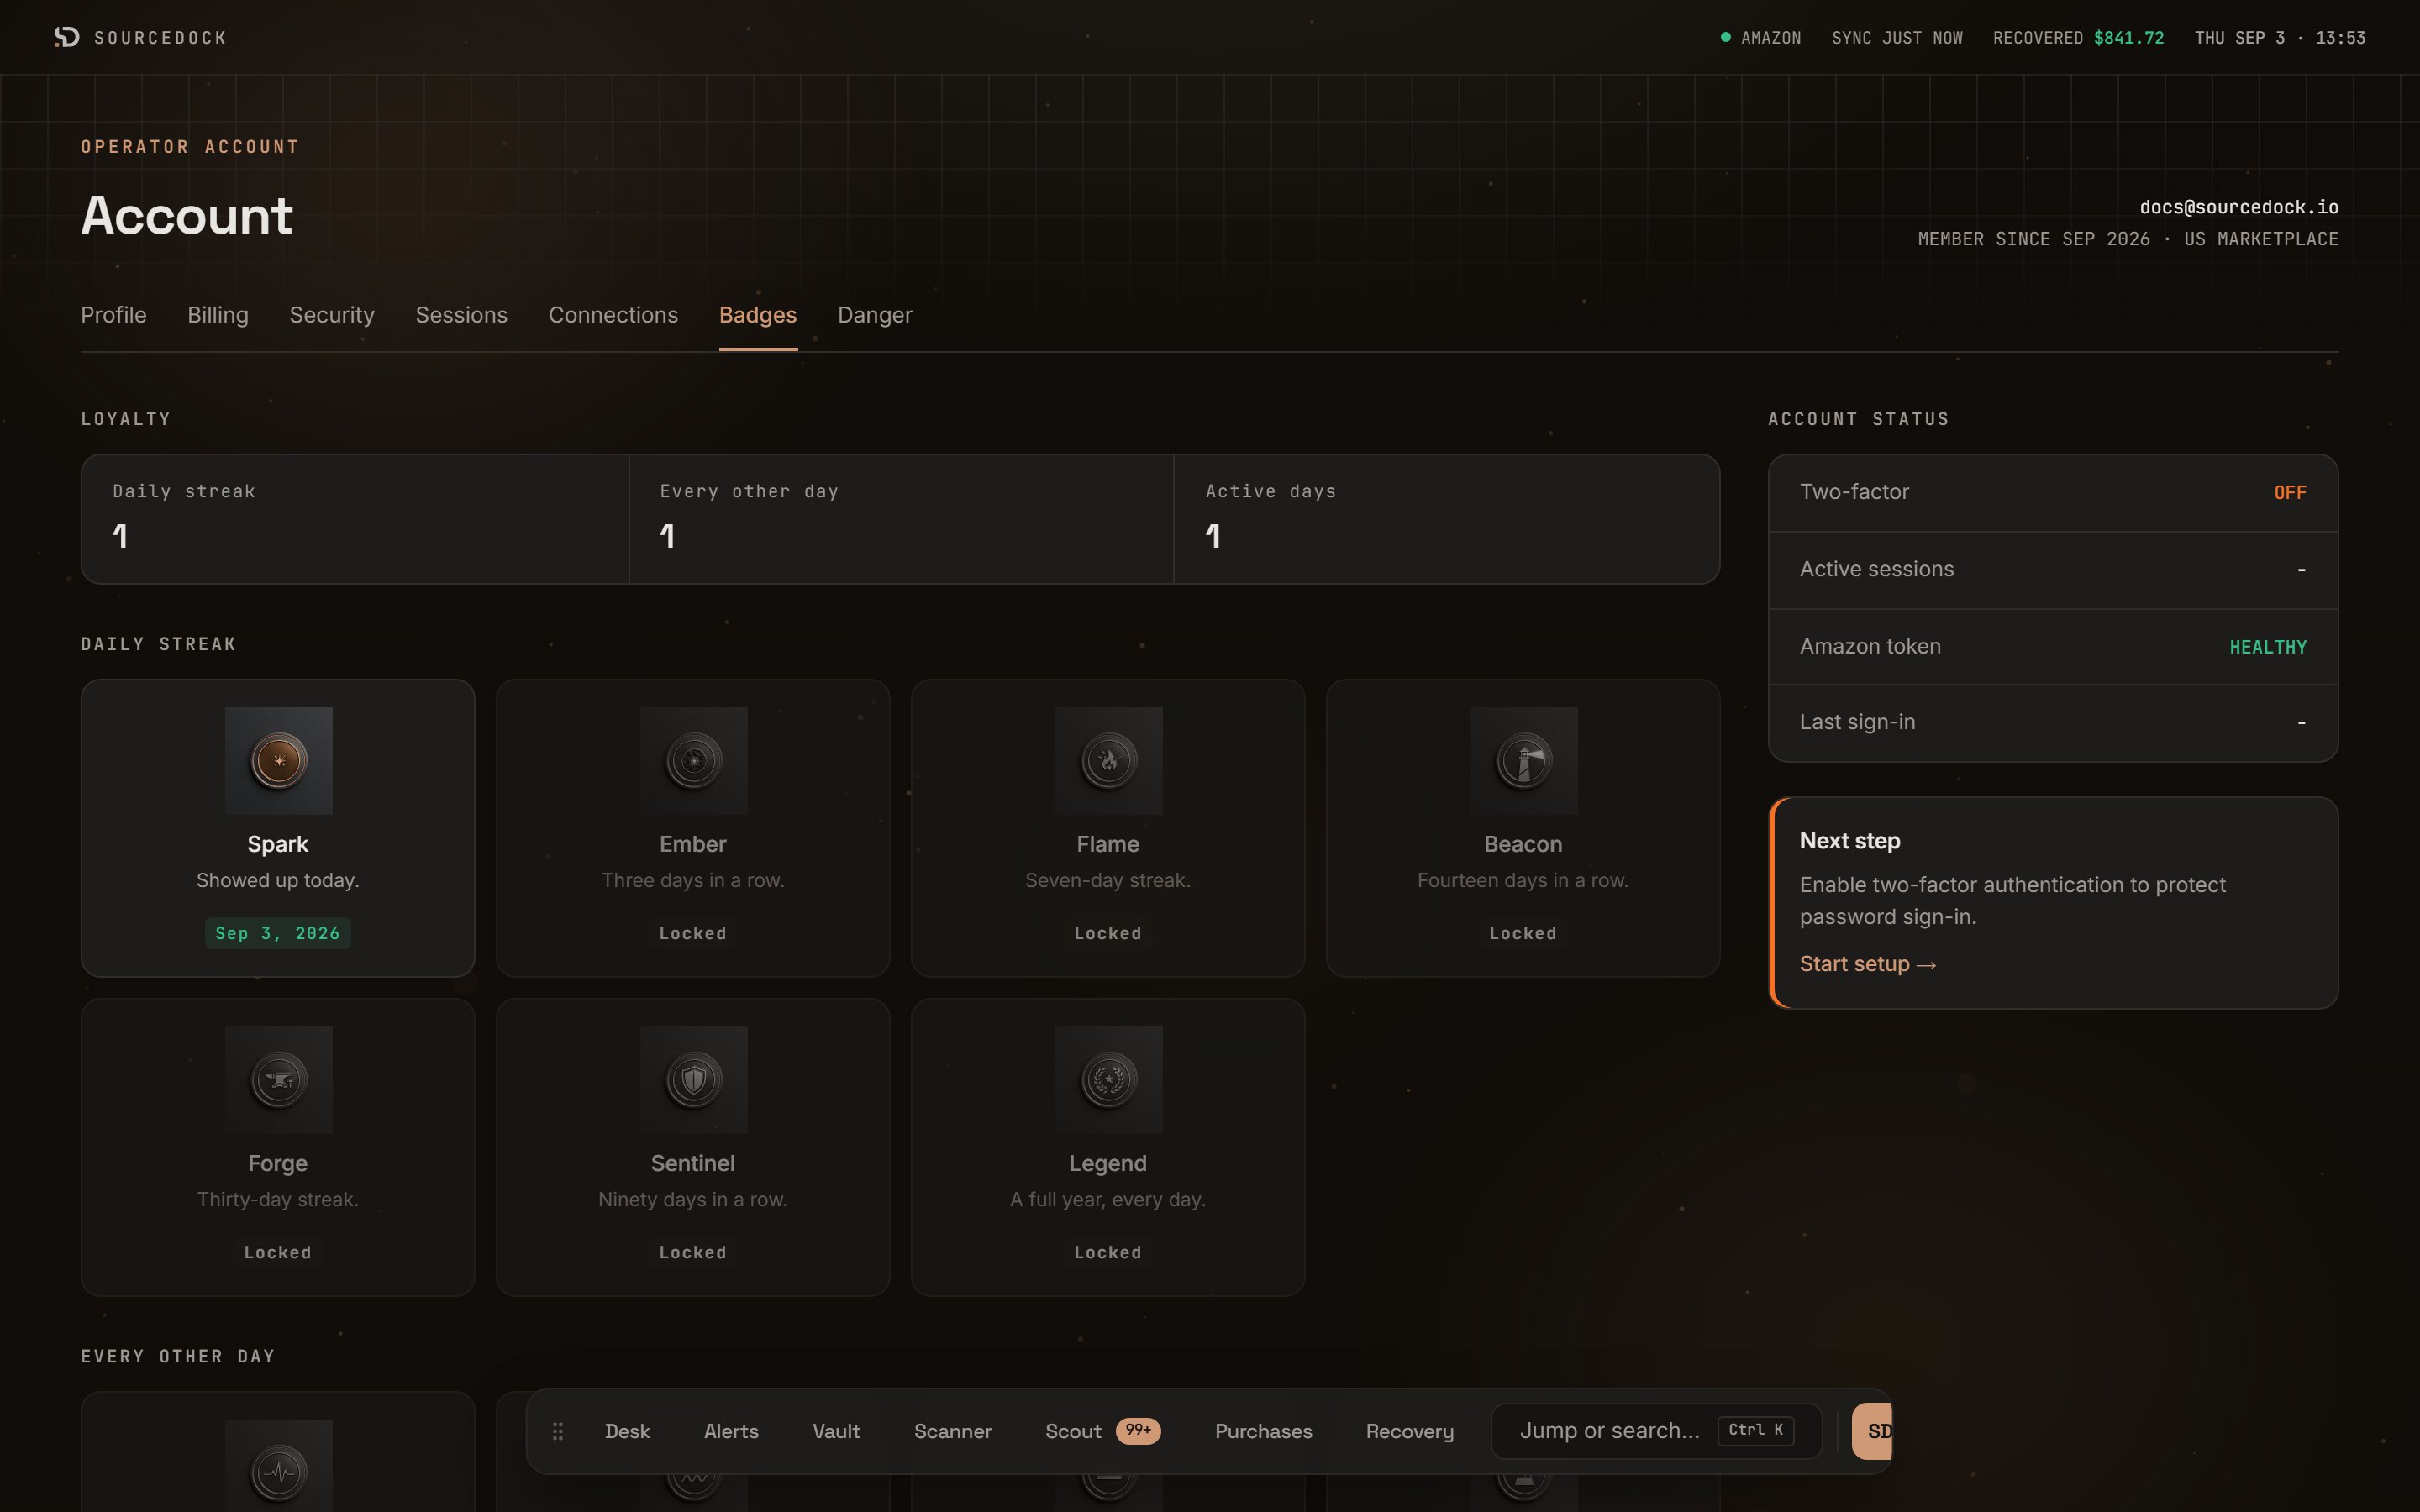Screen dimensions: 2420x1512
Task: Click the Flame badge medallion
Action: pos(1109,761)
